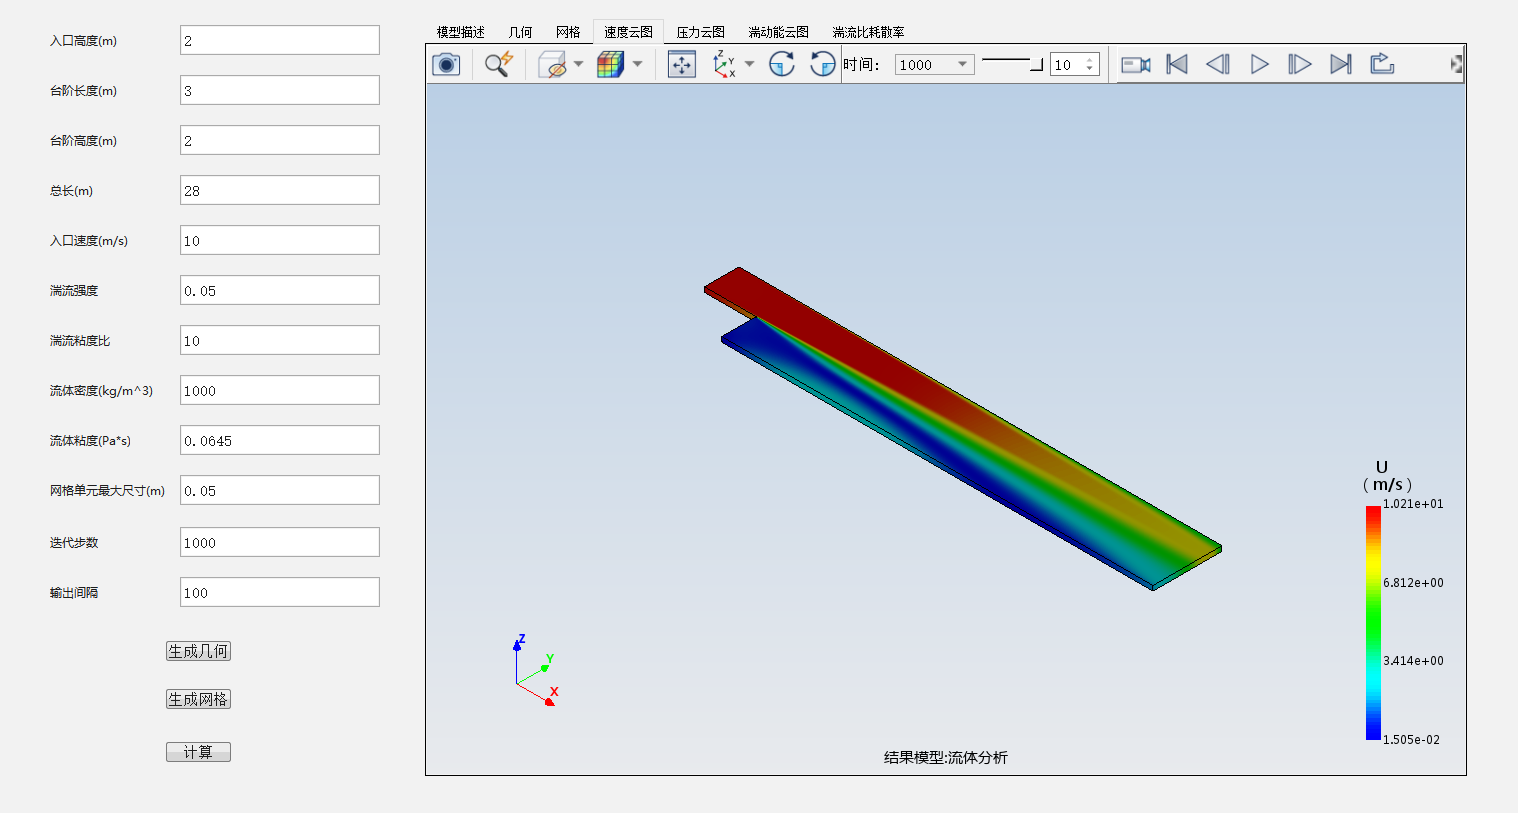Screen dimensions: 1518x813
Task: Click the legend minimum value 1.505e-02
Action: [x=1411, y=740]
